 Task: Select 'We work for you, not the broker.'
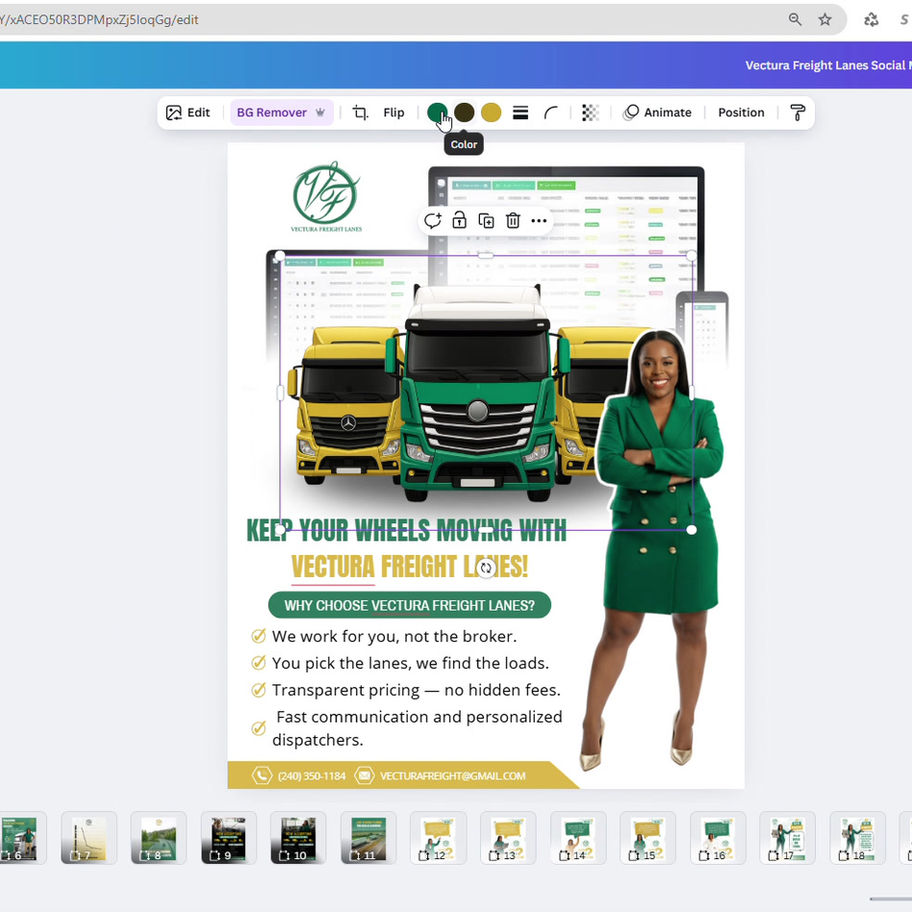pyautogui.click(x=394, y=636)
